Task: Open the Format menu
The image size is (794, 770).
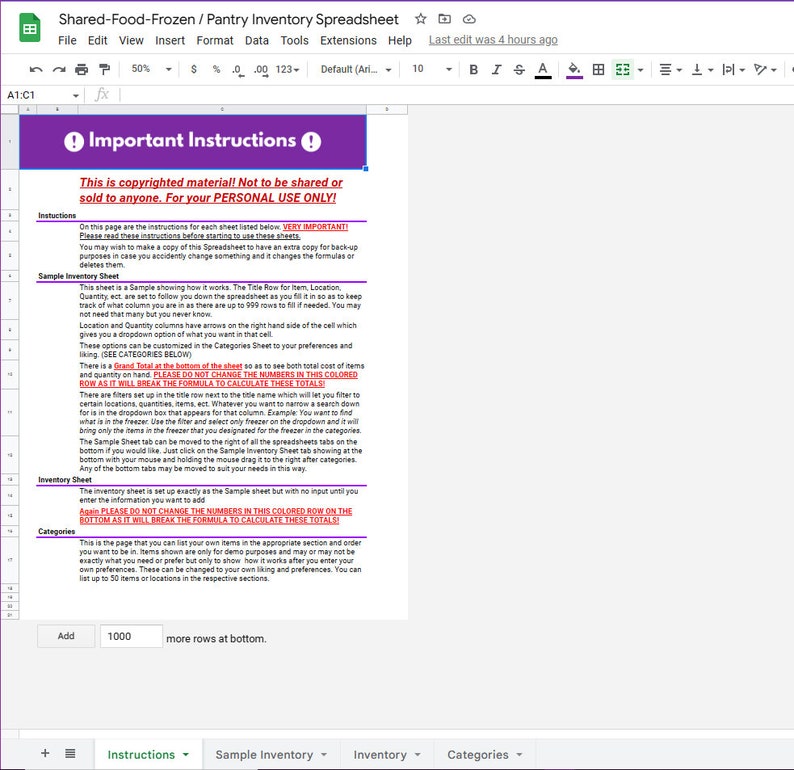Action: pyautogui.click(x=215, y=40)
